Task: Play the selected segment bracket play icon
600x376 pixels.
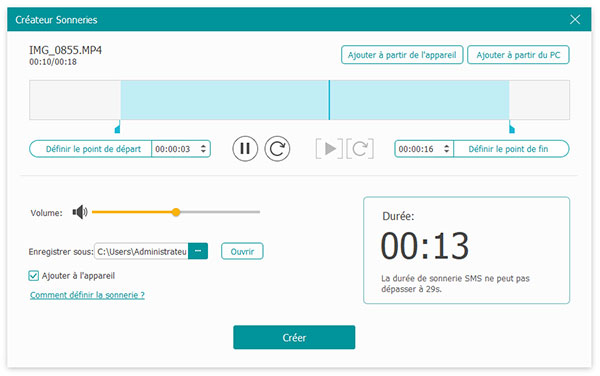Action: point(329,149)
